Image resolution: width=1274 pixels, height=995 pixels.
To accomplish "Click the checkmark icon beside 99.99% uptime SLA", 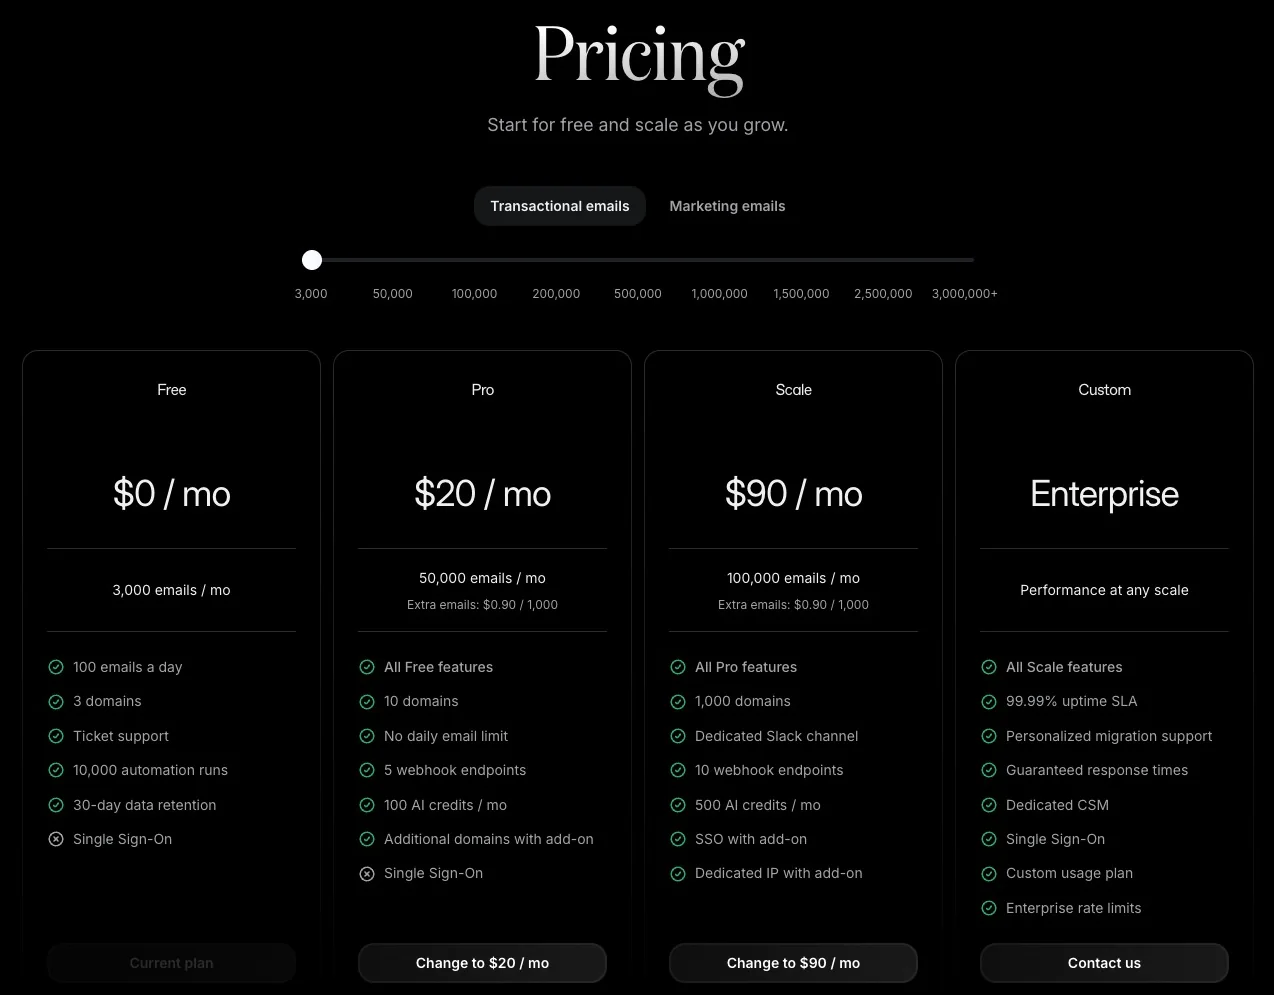I will [989, 702].
